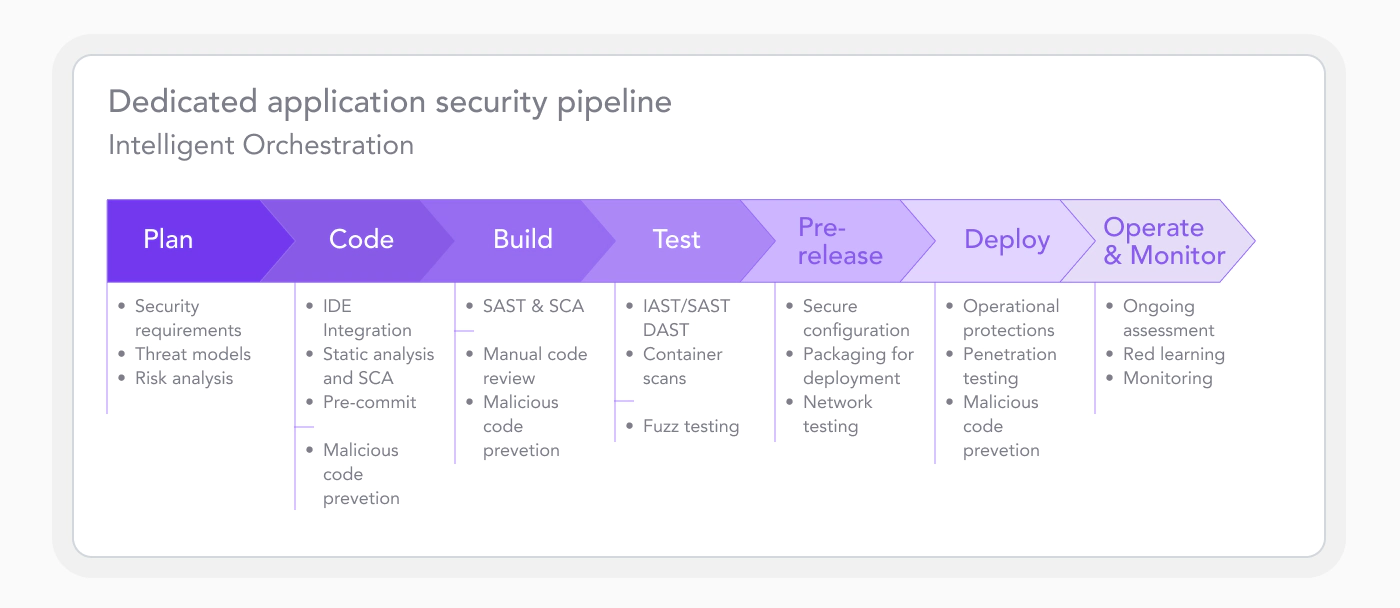Viewport: 1400px width, 608px height.
Task: Select Fuzz testing under Test
Action: point(690,426)
